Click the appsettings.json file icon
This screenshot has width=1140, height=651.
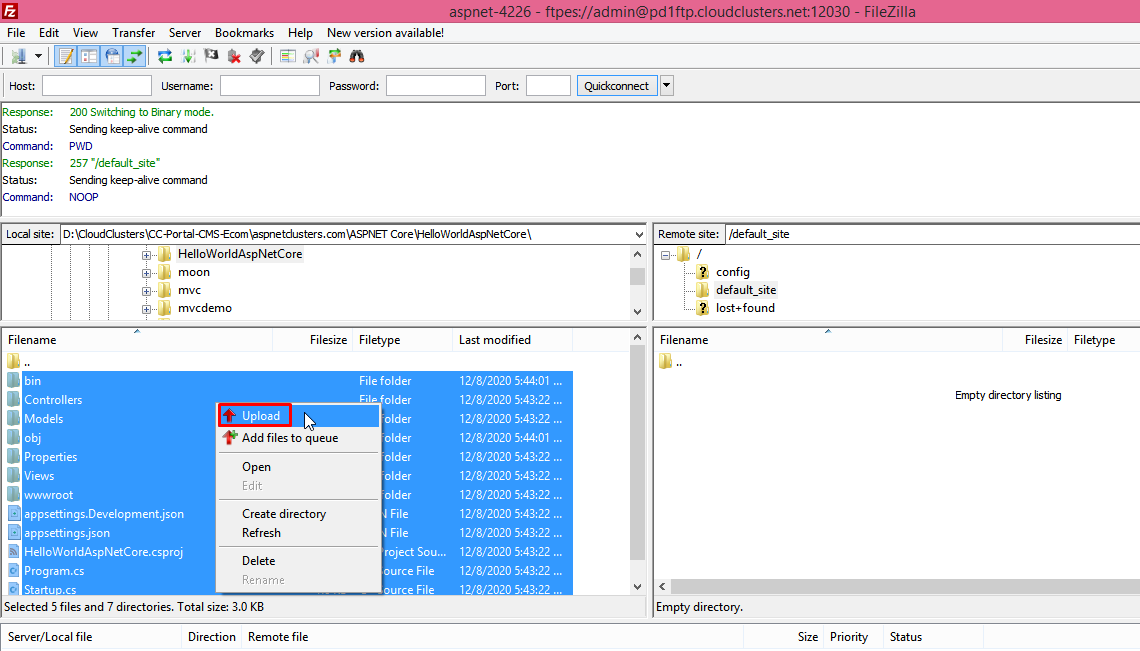[x=14, y=532]
